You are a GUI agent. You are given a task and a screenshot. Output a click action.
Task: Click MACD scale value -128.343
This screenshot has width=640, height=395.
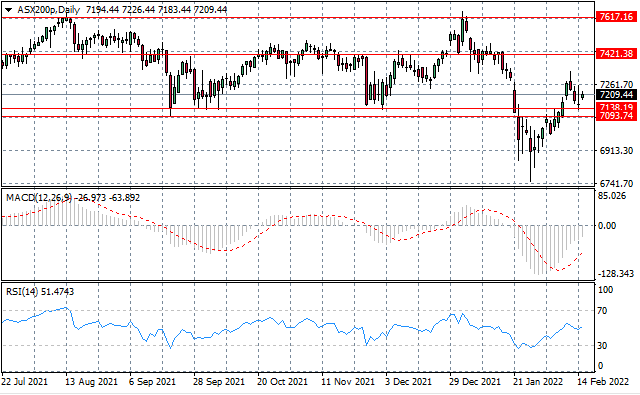click(x=616, y=273)
